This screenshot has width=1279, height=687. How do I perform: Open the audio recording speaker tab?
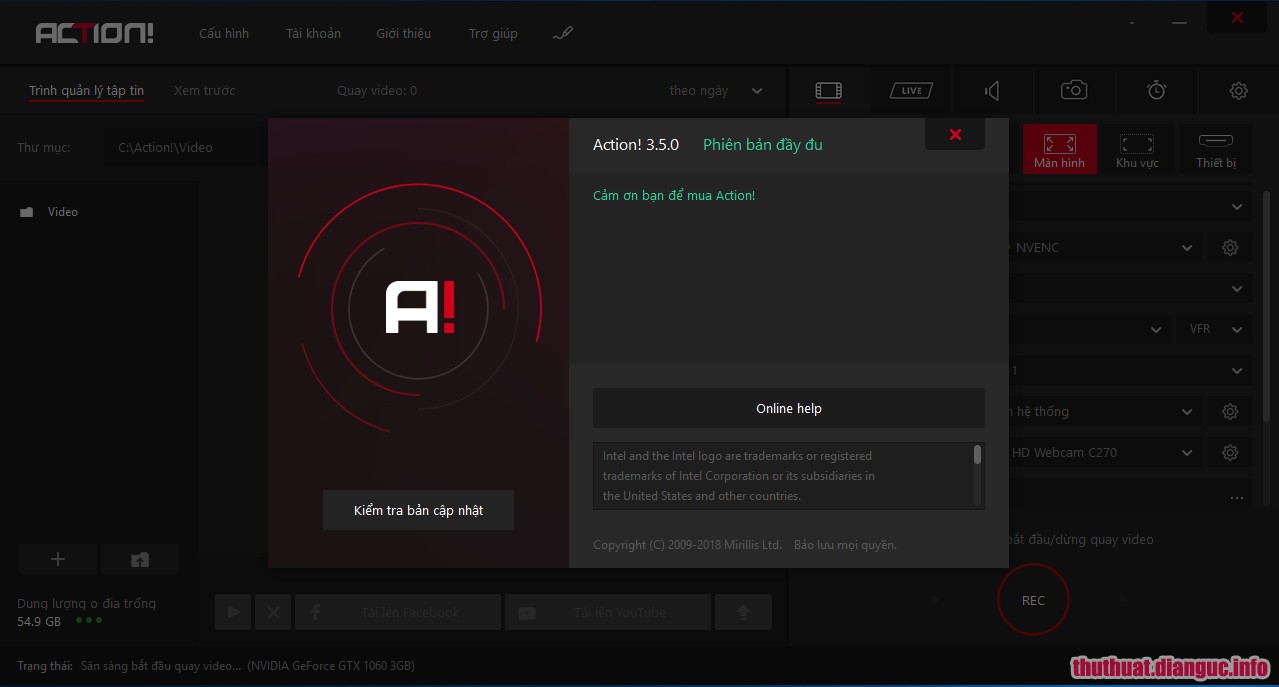pos(992,91)
